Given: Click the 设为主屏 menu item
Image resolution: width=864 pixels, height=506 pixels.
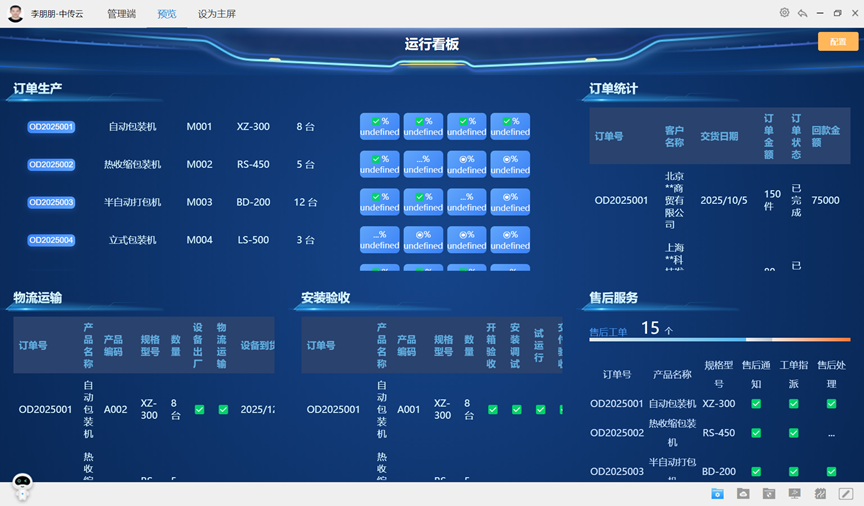Looking at the screenshot, I should pos(217,14).
